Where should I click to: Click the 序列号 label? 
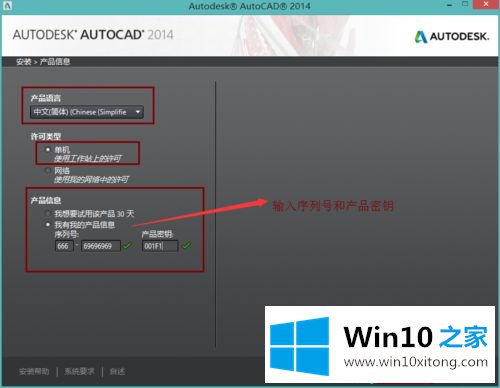[67, 234]
